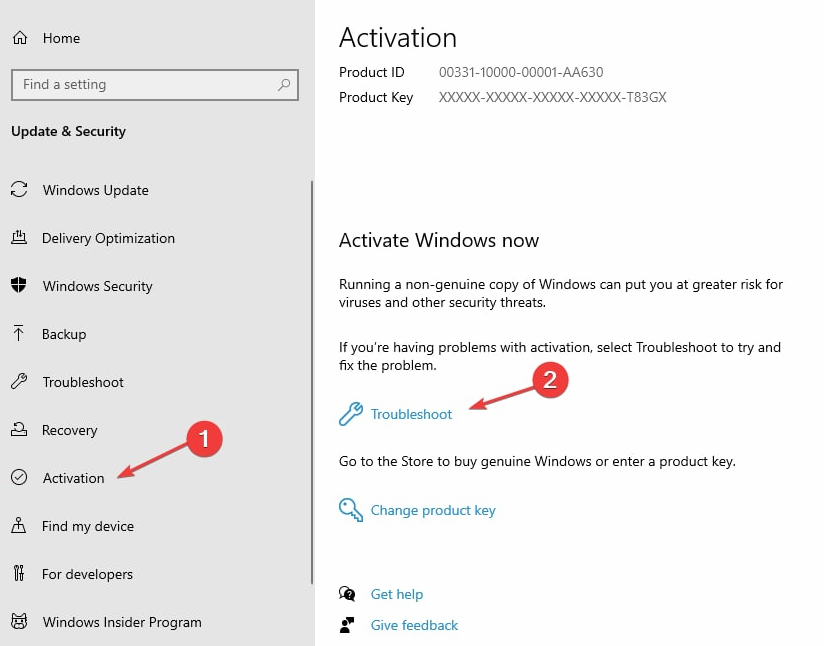
Task: Click the Backup arrow icon
Action: tap(19, 334)
